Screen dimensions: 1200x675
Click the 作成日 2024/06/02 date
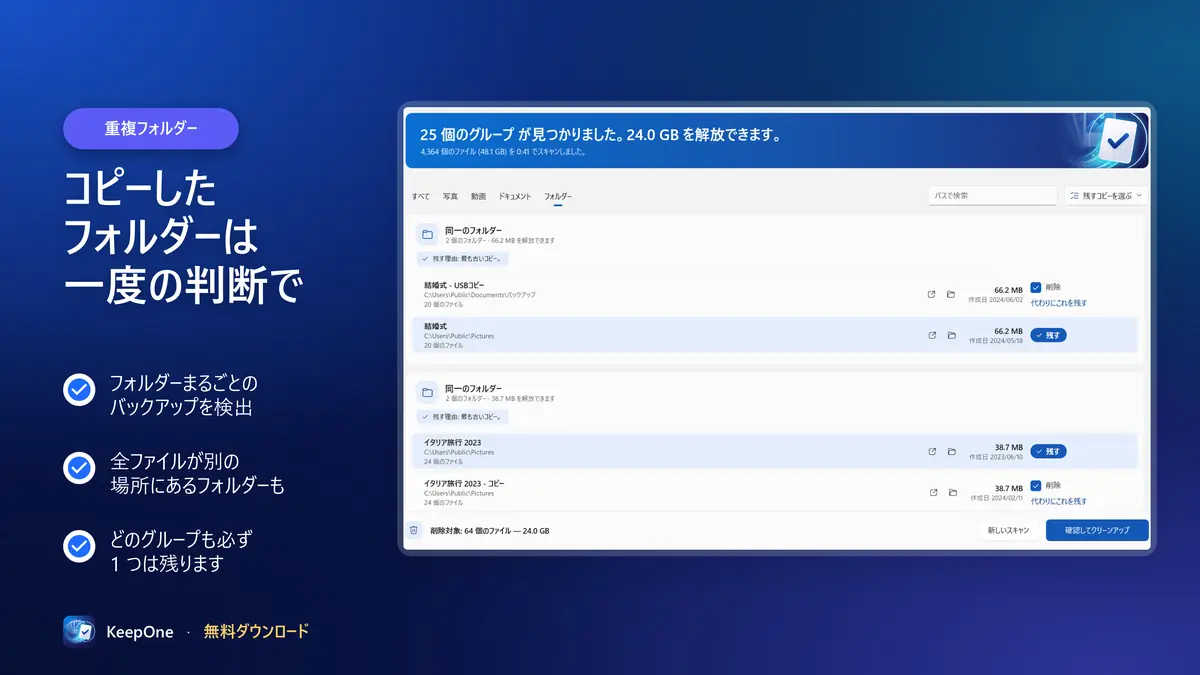tap(996, 299)
